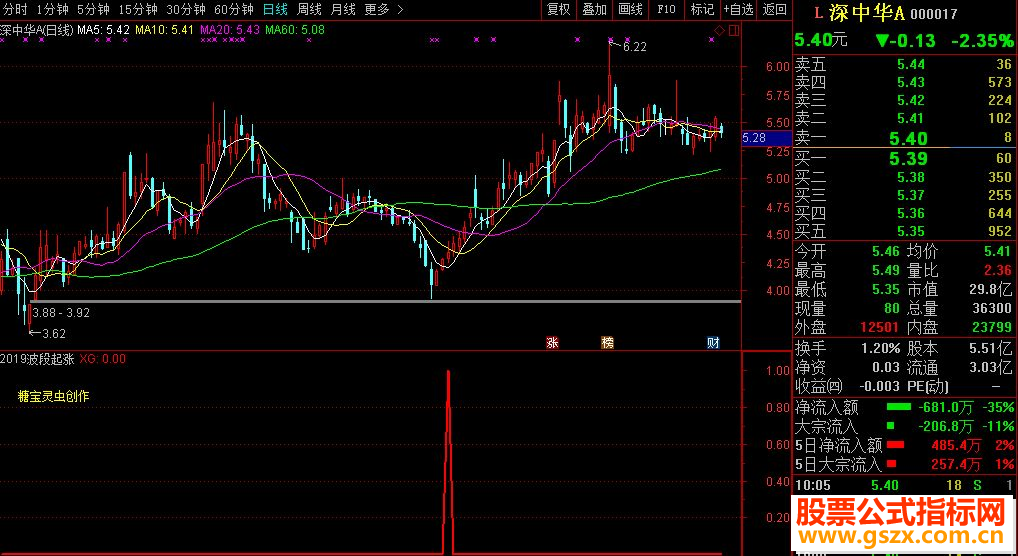The image size is (1018, 556).
Task: Click the 5日大宗流入 value 257.4万
Action: coord(954,464)
